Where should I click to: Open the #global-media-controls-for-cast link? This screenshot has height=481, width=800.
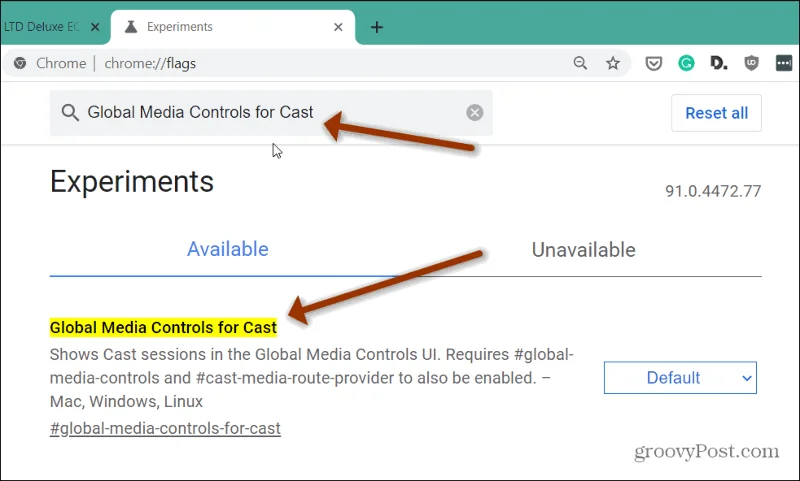click(x=165, y=428)
